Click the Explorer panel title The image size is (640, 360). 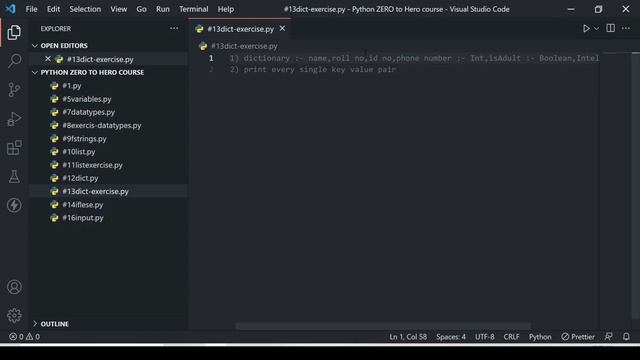tap(56, 29)
